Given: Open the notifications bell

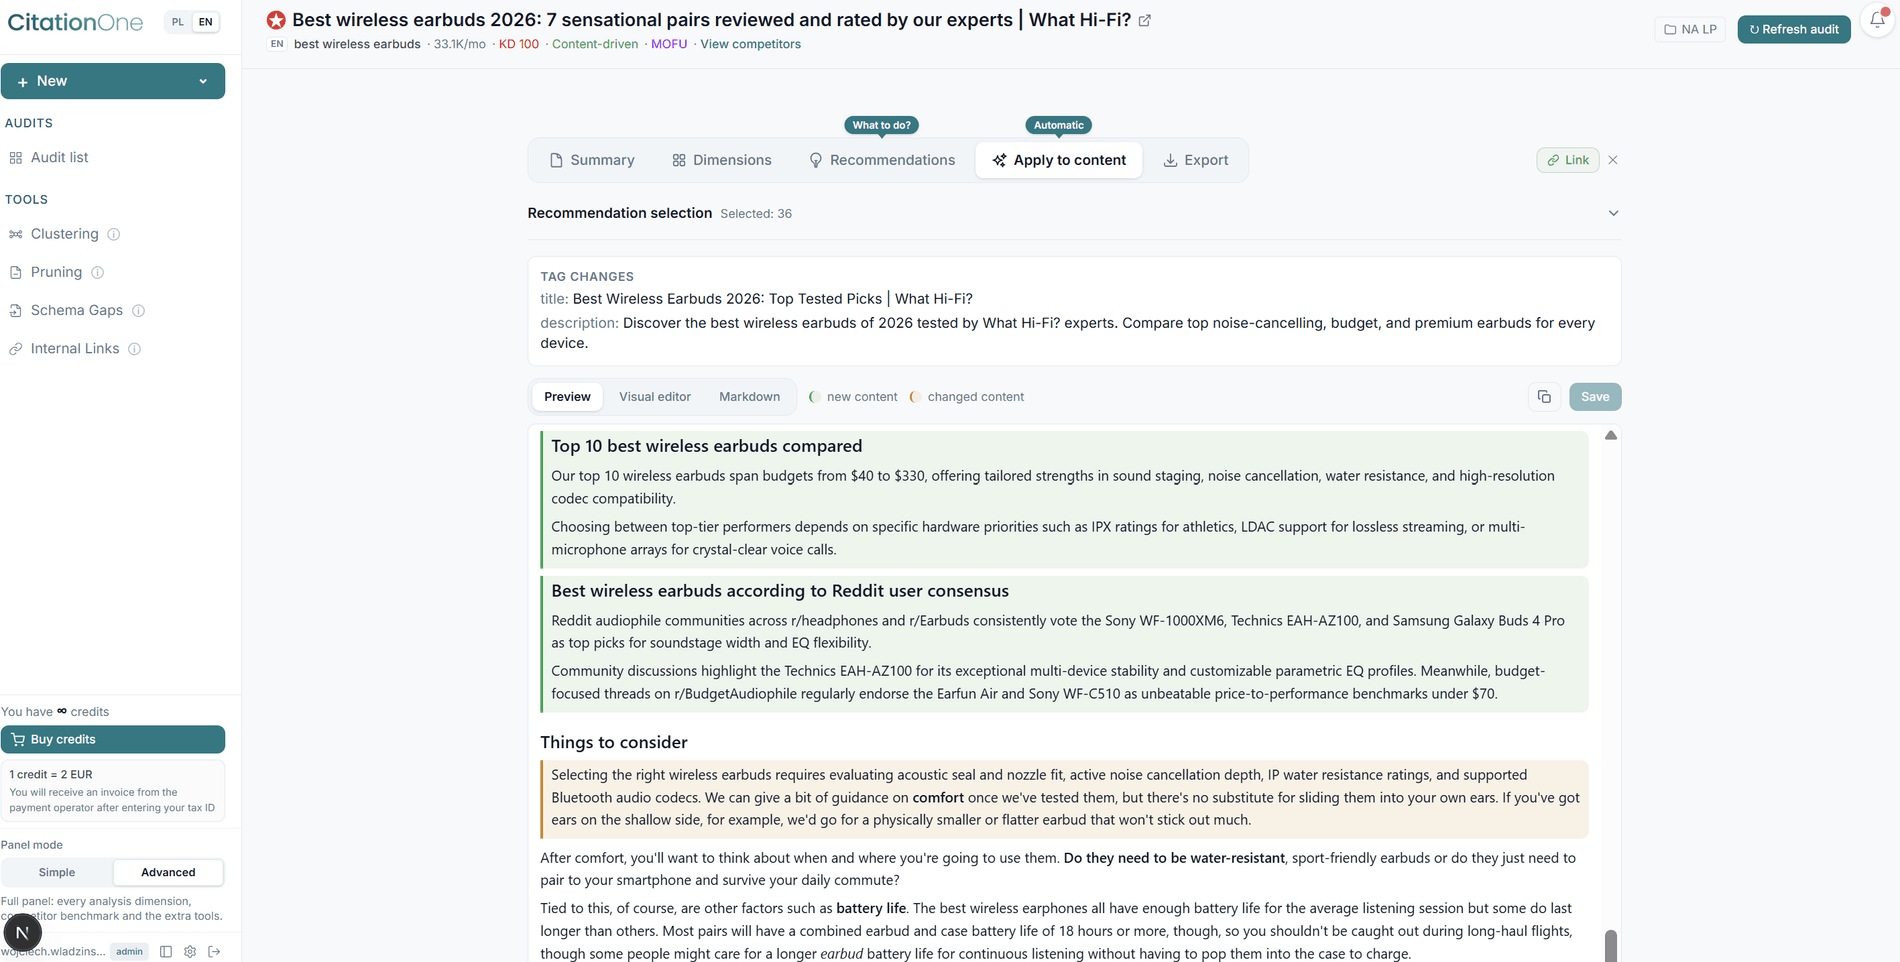Looking at the screenshot, I should [x=1877, y=20].
